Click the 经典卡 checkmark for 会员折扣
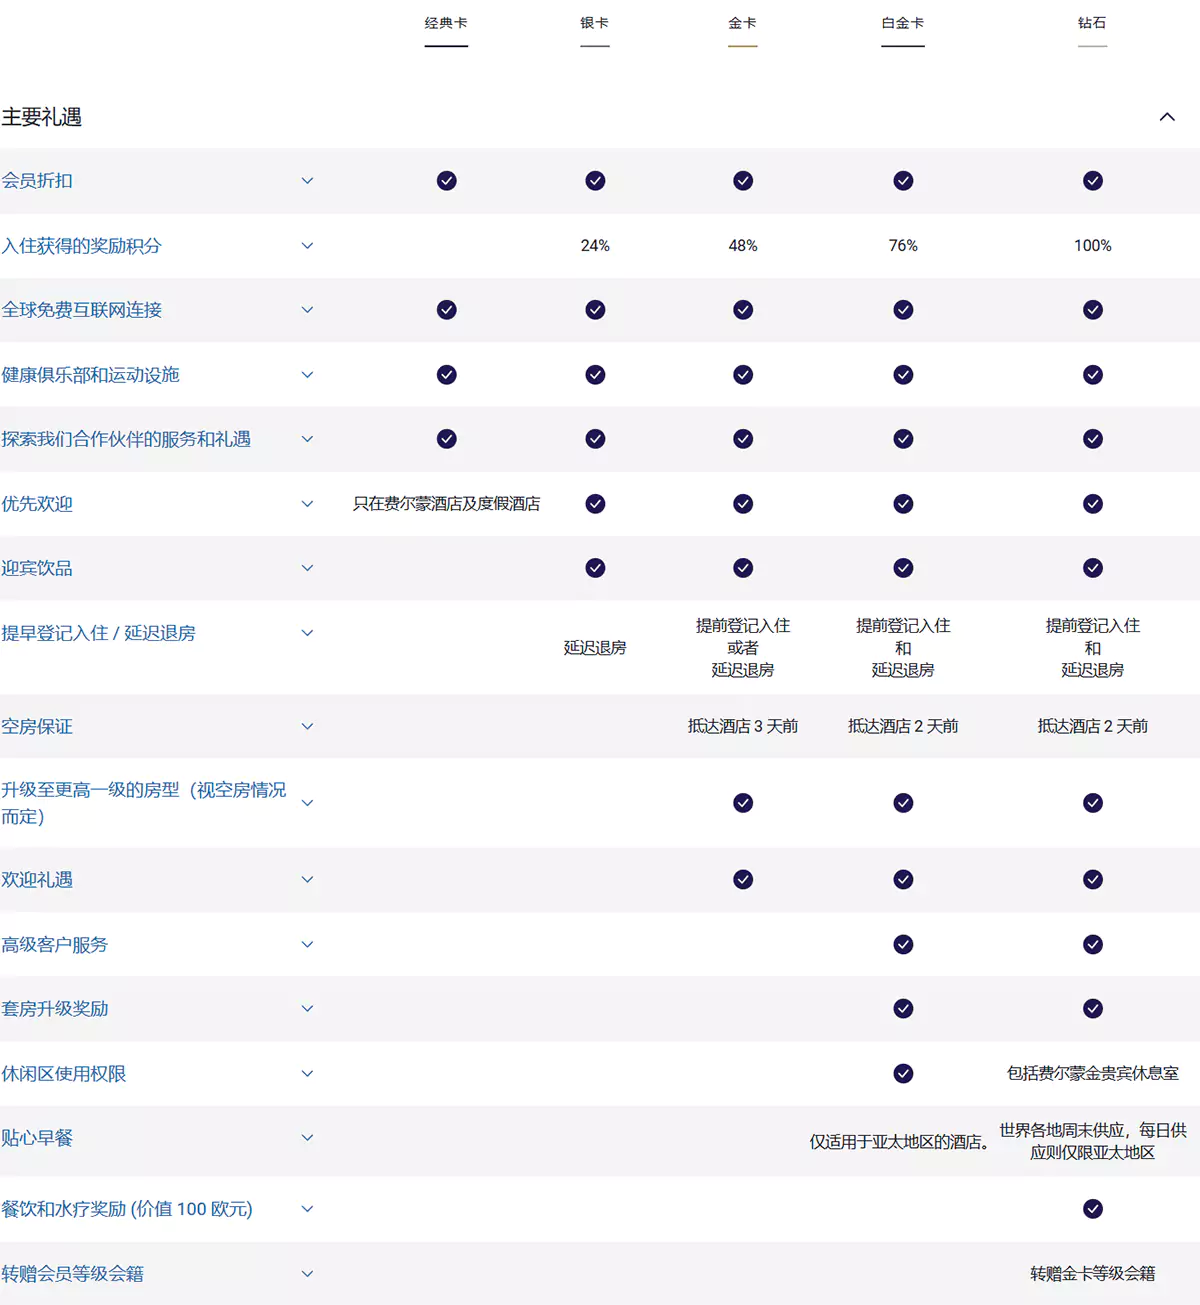 pos(446,181)
